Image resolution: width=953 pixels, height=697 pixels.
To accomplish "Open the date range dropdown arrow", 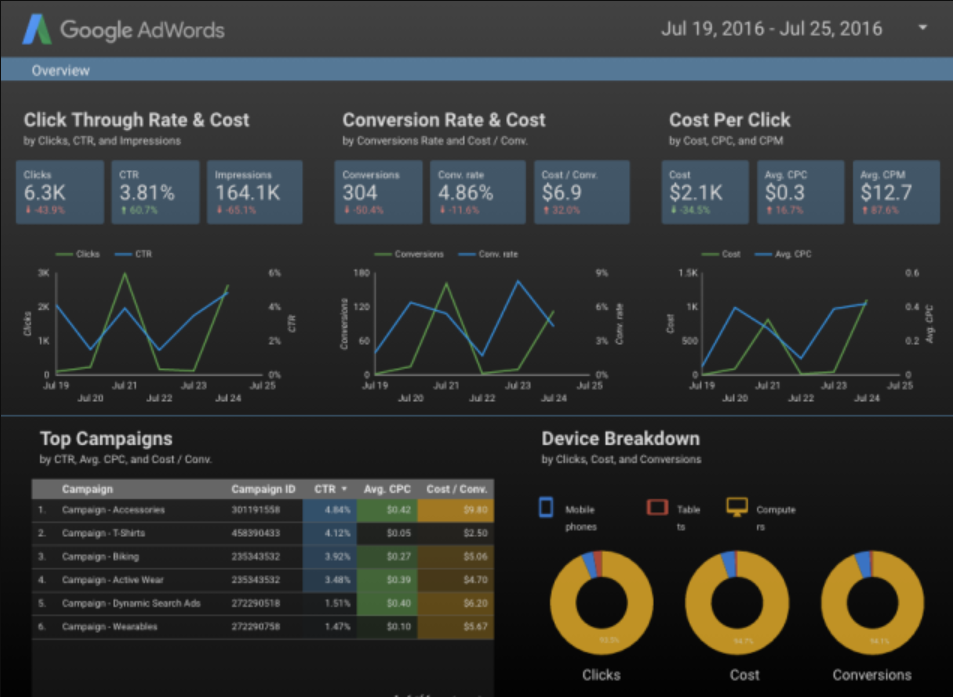I will (923, 28).
